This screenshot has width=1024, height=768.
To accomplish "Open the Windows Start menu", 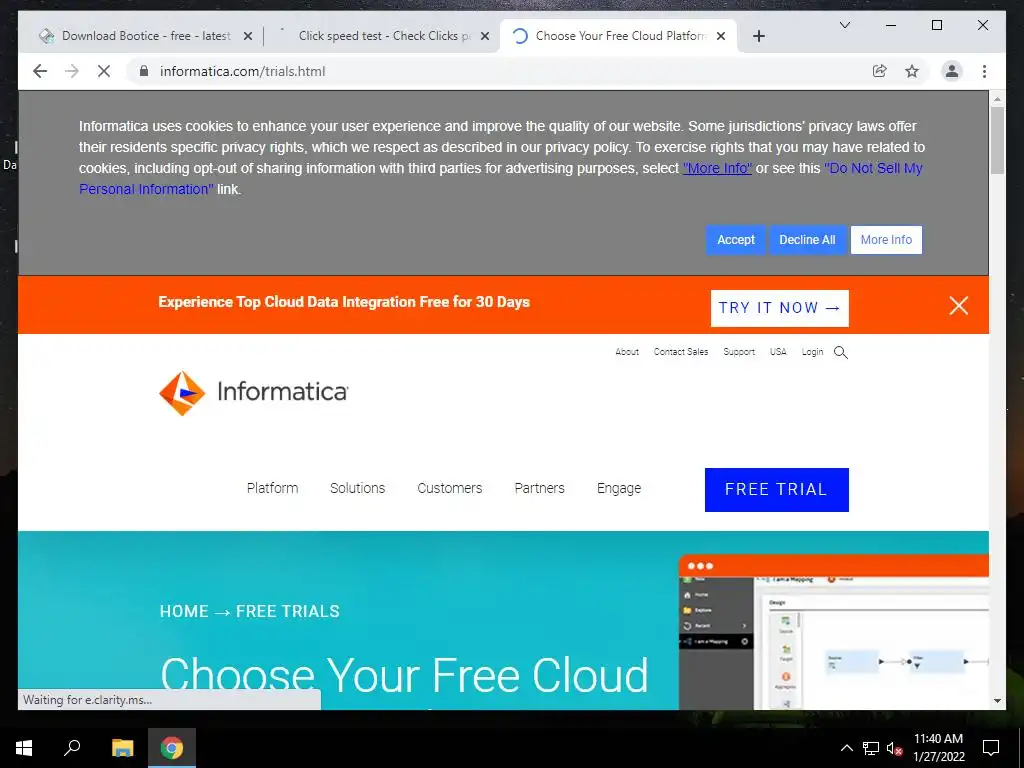I will click(x=24, y=748).
